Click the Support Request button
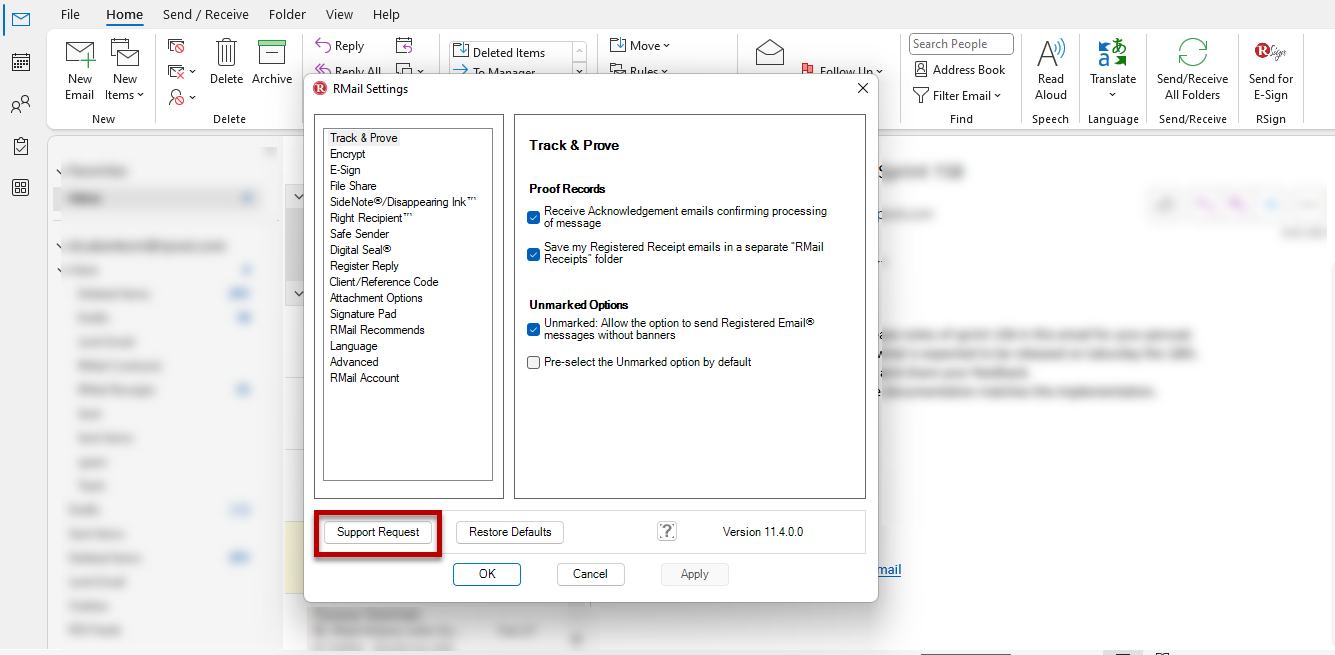The height and width of the screenshot is (655, 1335). click(x=377, y=532)
